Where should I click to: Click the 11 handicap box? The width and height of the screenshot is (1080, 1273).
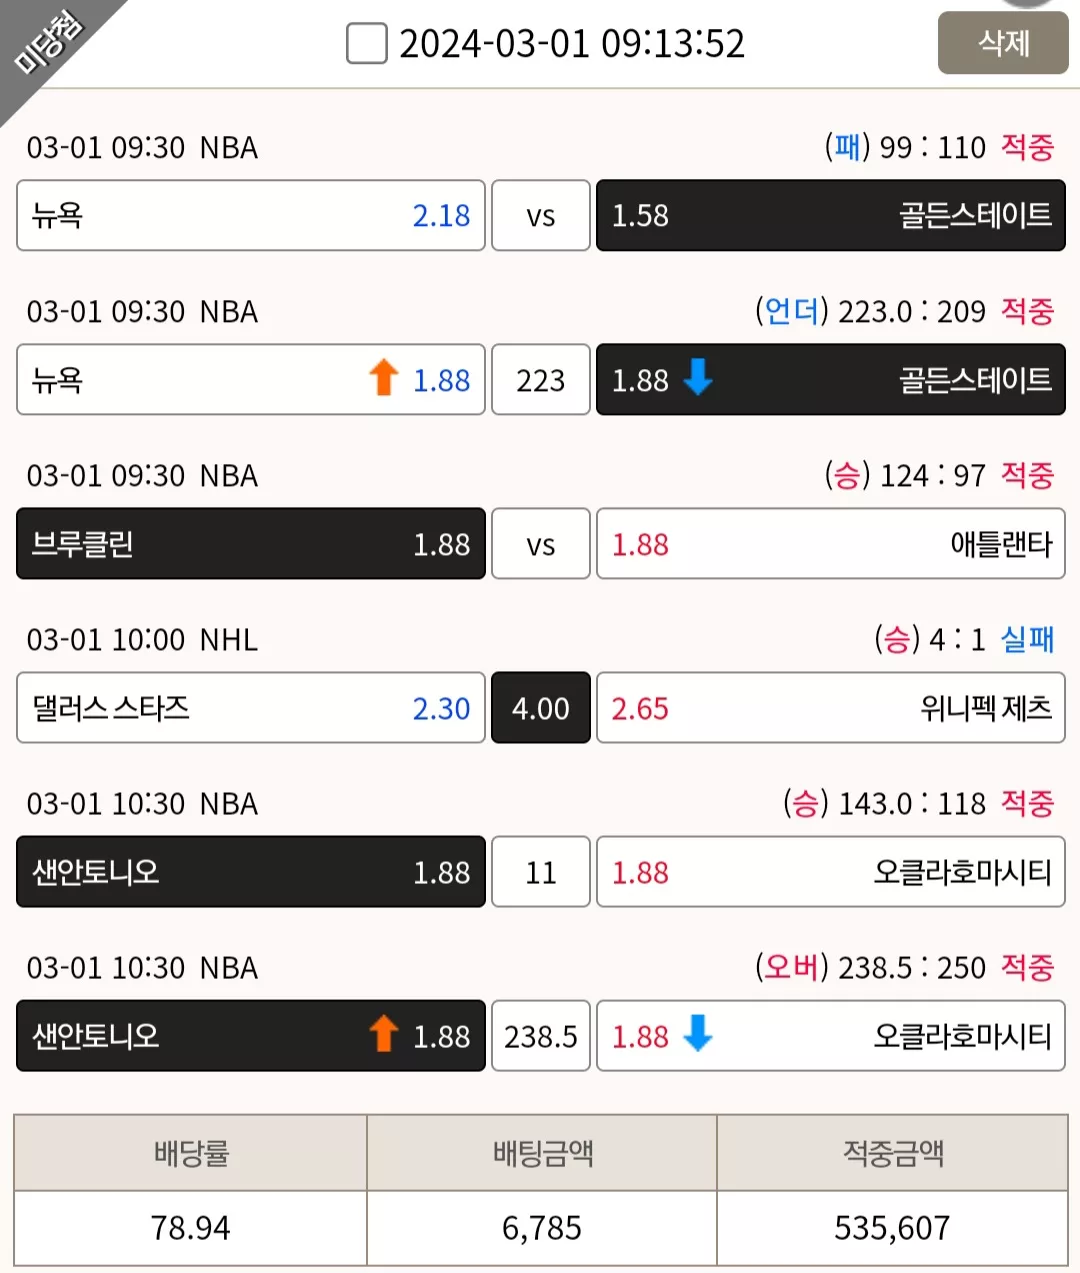coord(541,872)
